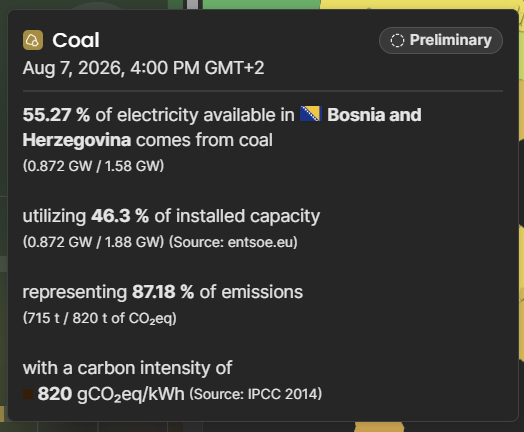Click the orange map region below tooltip

pyautogui.click(x=379, y=427)
